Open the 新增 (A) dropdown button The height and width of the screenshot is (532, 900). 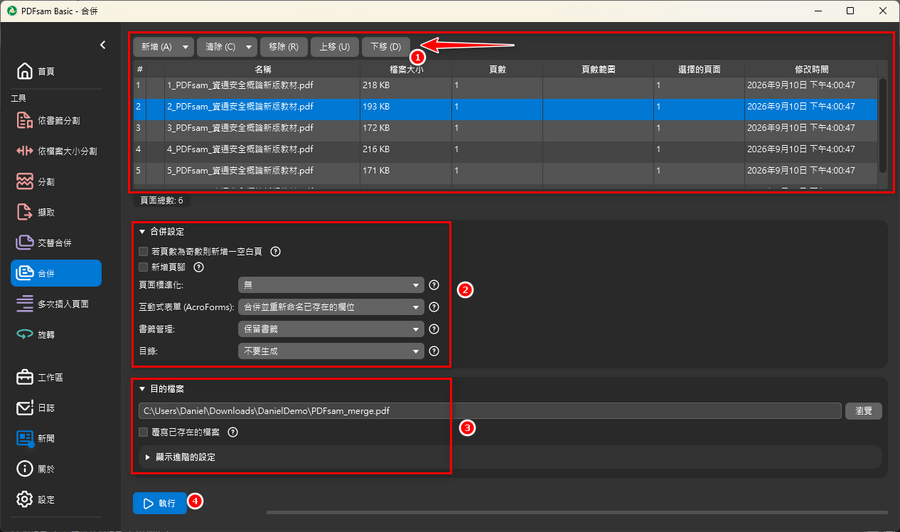[163, 46]
